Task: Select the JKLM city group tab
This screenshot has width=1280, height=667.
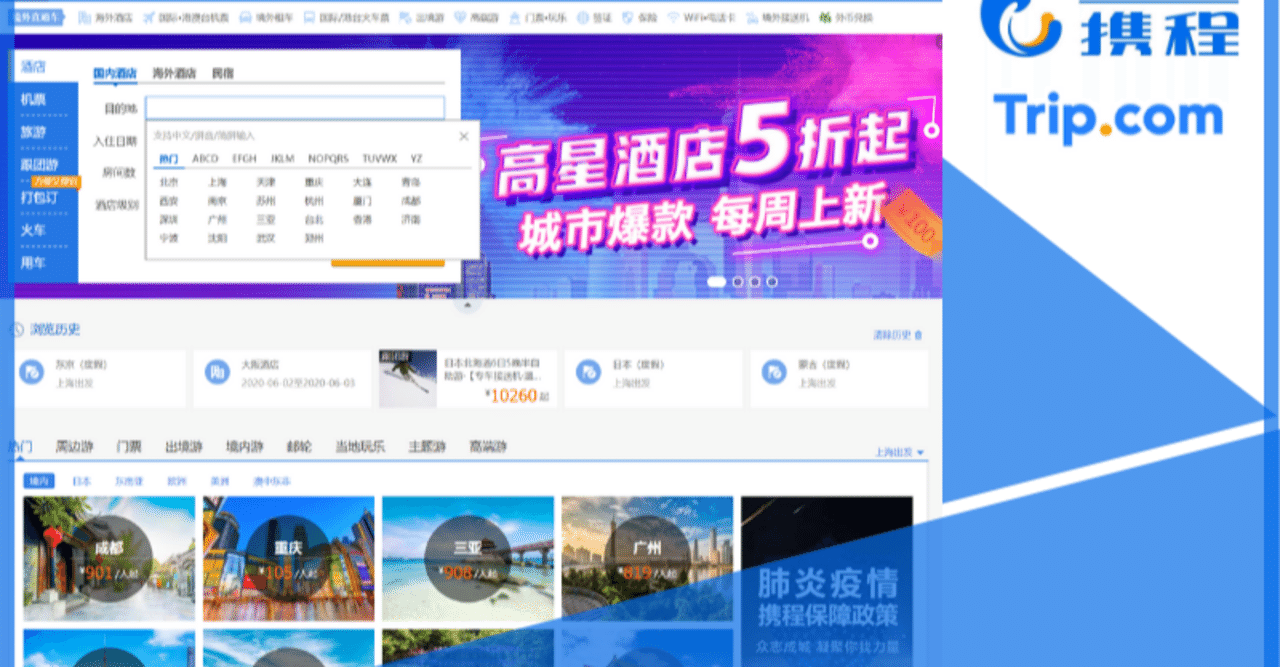Action: tap(283, 159)
